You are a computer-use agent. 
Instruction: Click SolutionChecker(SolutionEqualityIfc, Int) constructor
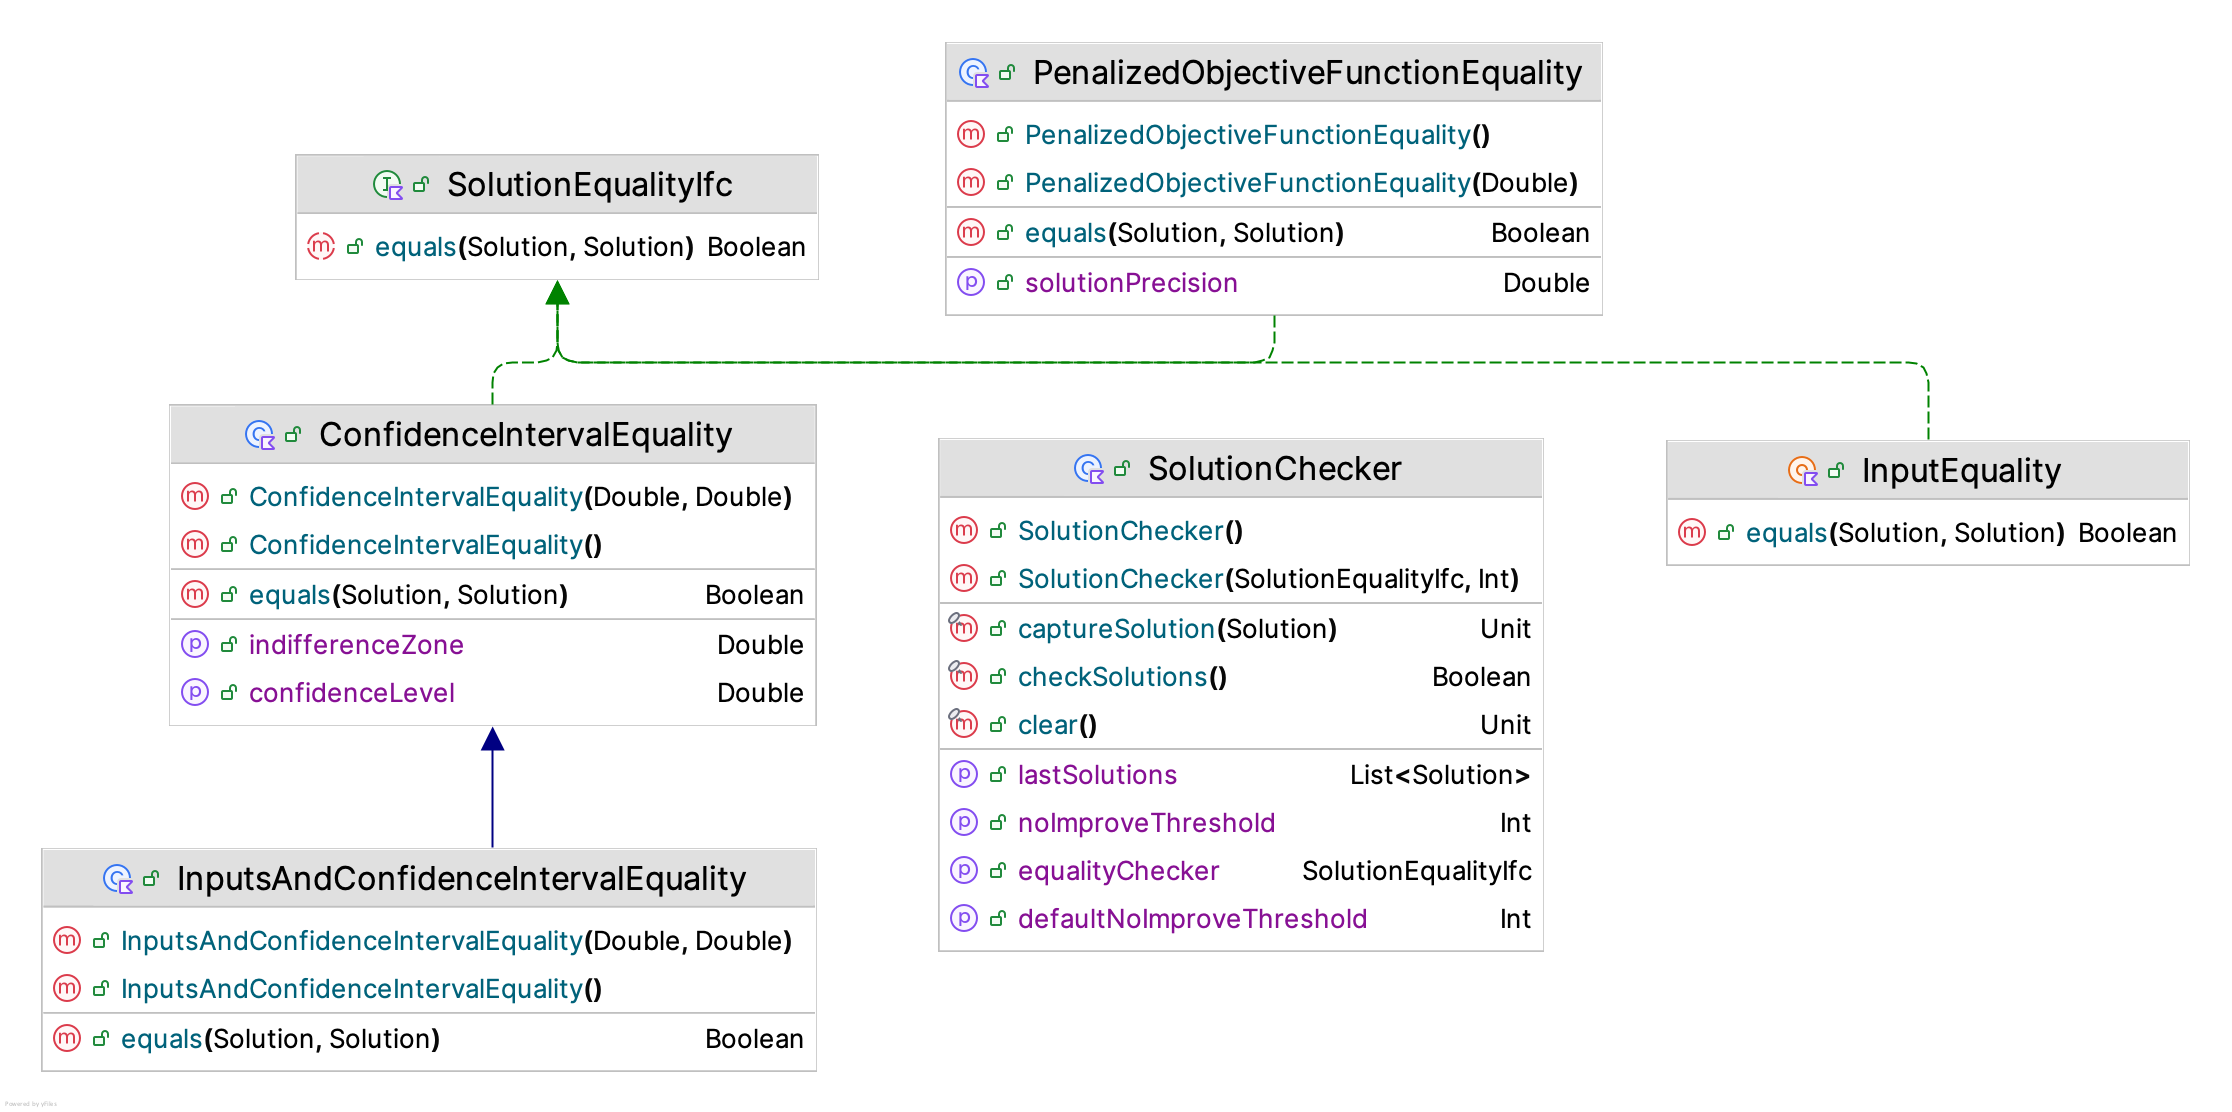click(1268, 579)
